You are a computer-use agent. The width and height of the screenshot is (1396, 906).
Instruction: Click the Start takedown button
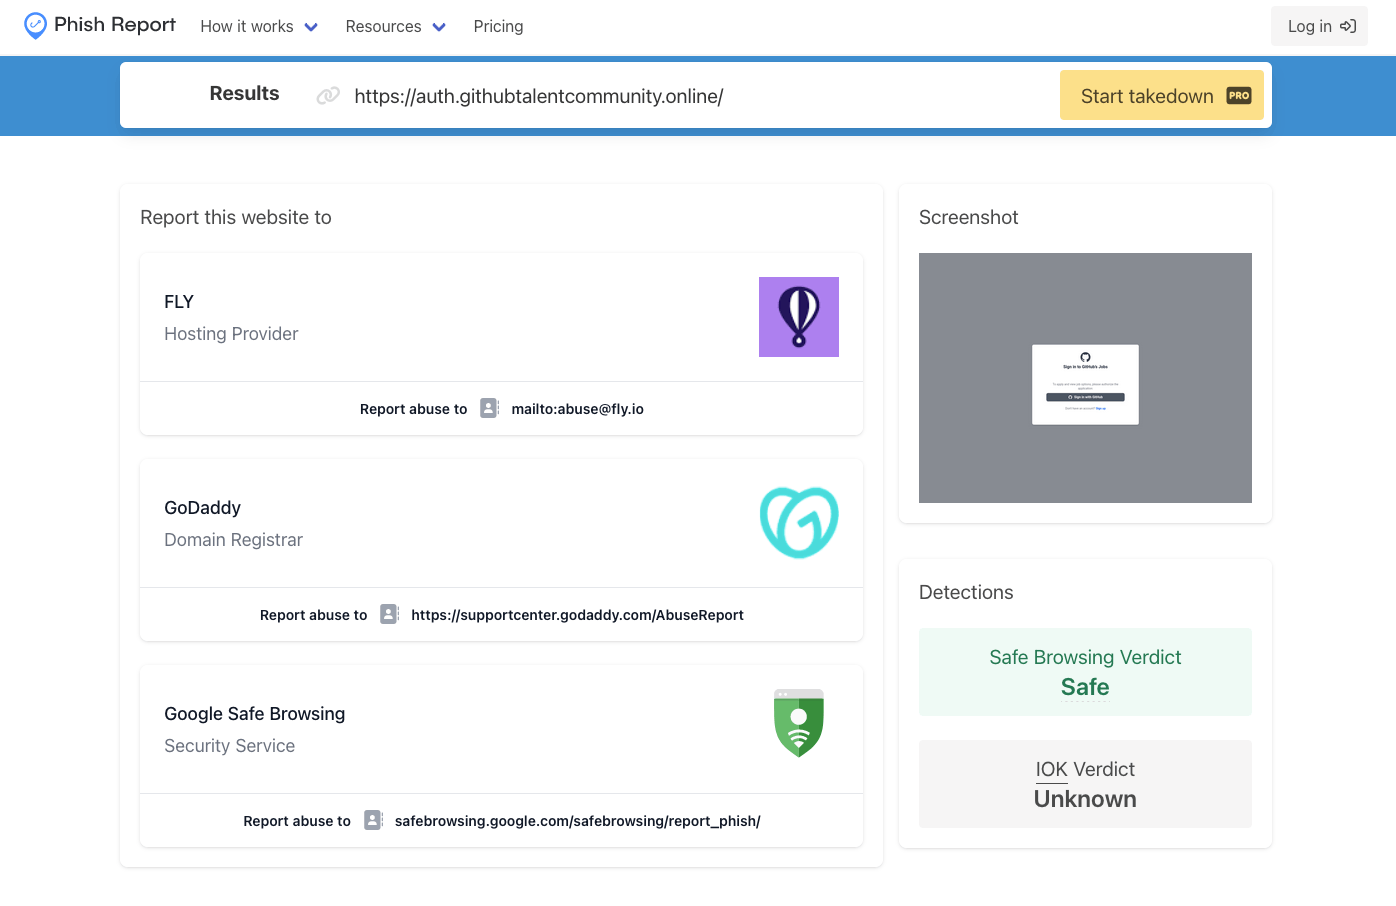click(x=1162, y=95)
